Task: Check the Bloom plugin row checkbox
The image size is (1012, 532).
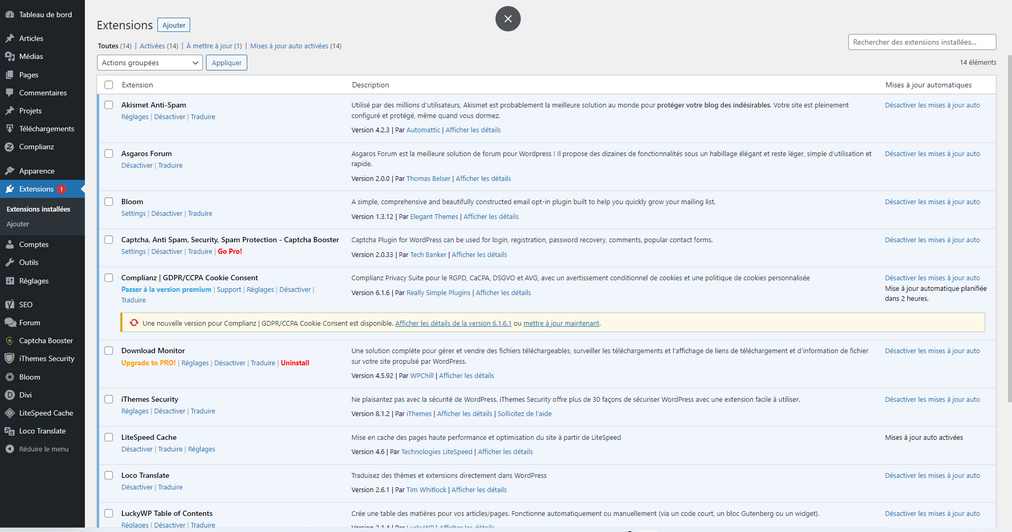Action: click(x=108, y=201)
